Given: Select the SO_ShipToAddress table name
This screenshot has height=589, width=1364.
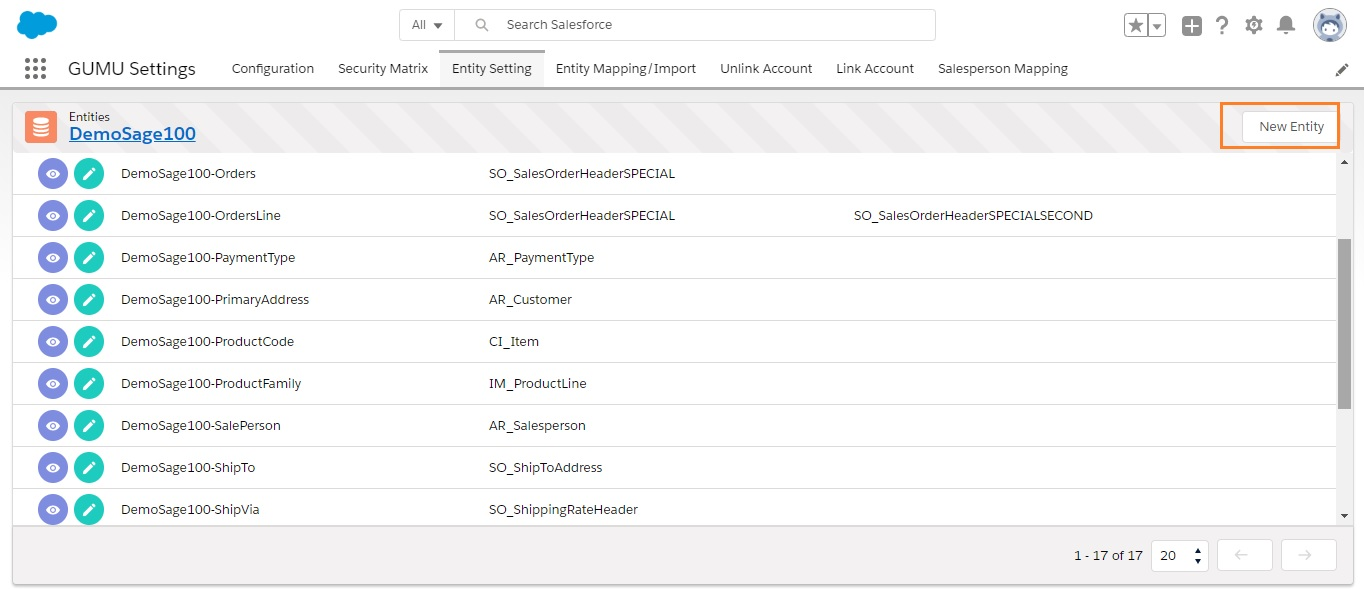Looking at the screenshot, I should click(x=545, y=468).
